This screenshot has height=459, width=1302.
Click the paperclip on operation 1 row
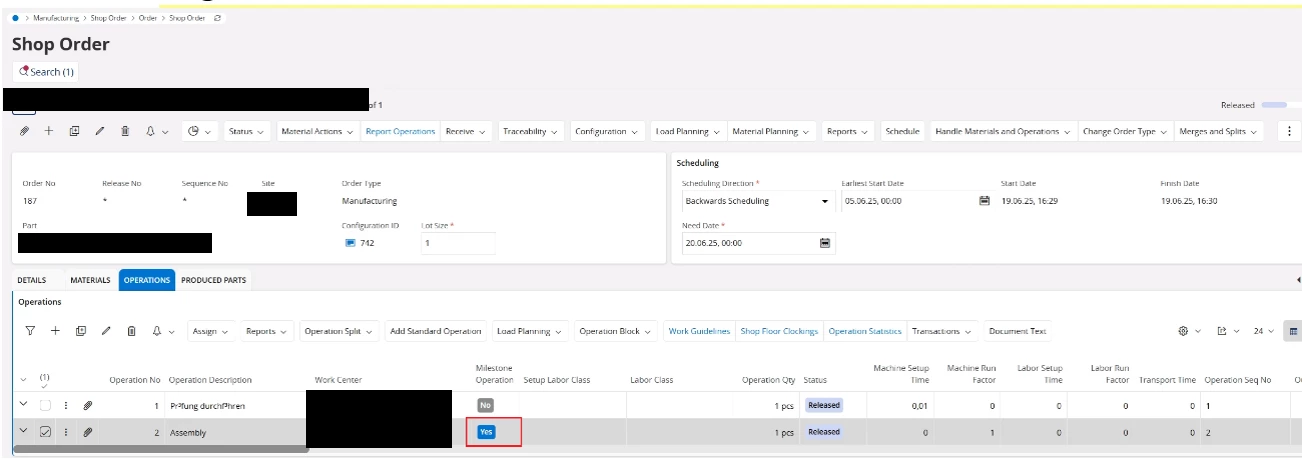click(x=87, y=405)
